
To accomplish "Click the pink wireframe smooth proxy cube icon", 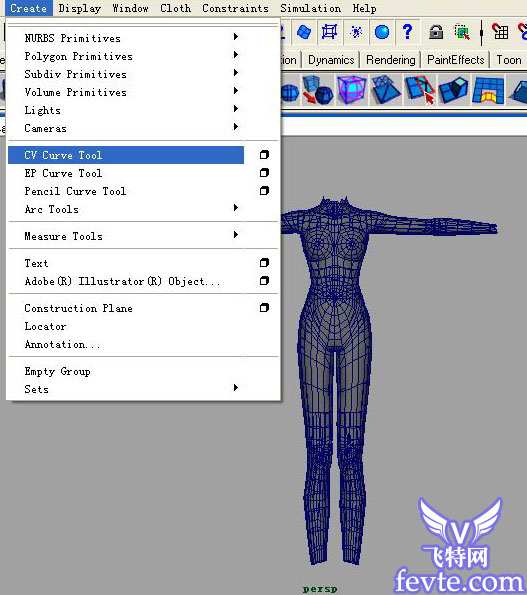I will [352, 90].
